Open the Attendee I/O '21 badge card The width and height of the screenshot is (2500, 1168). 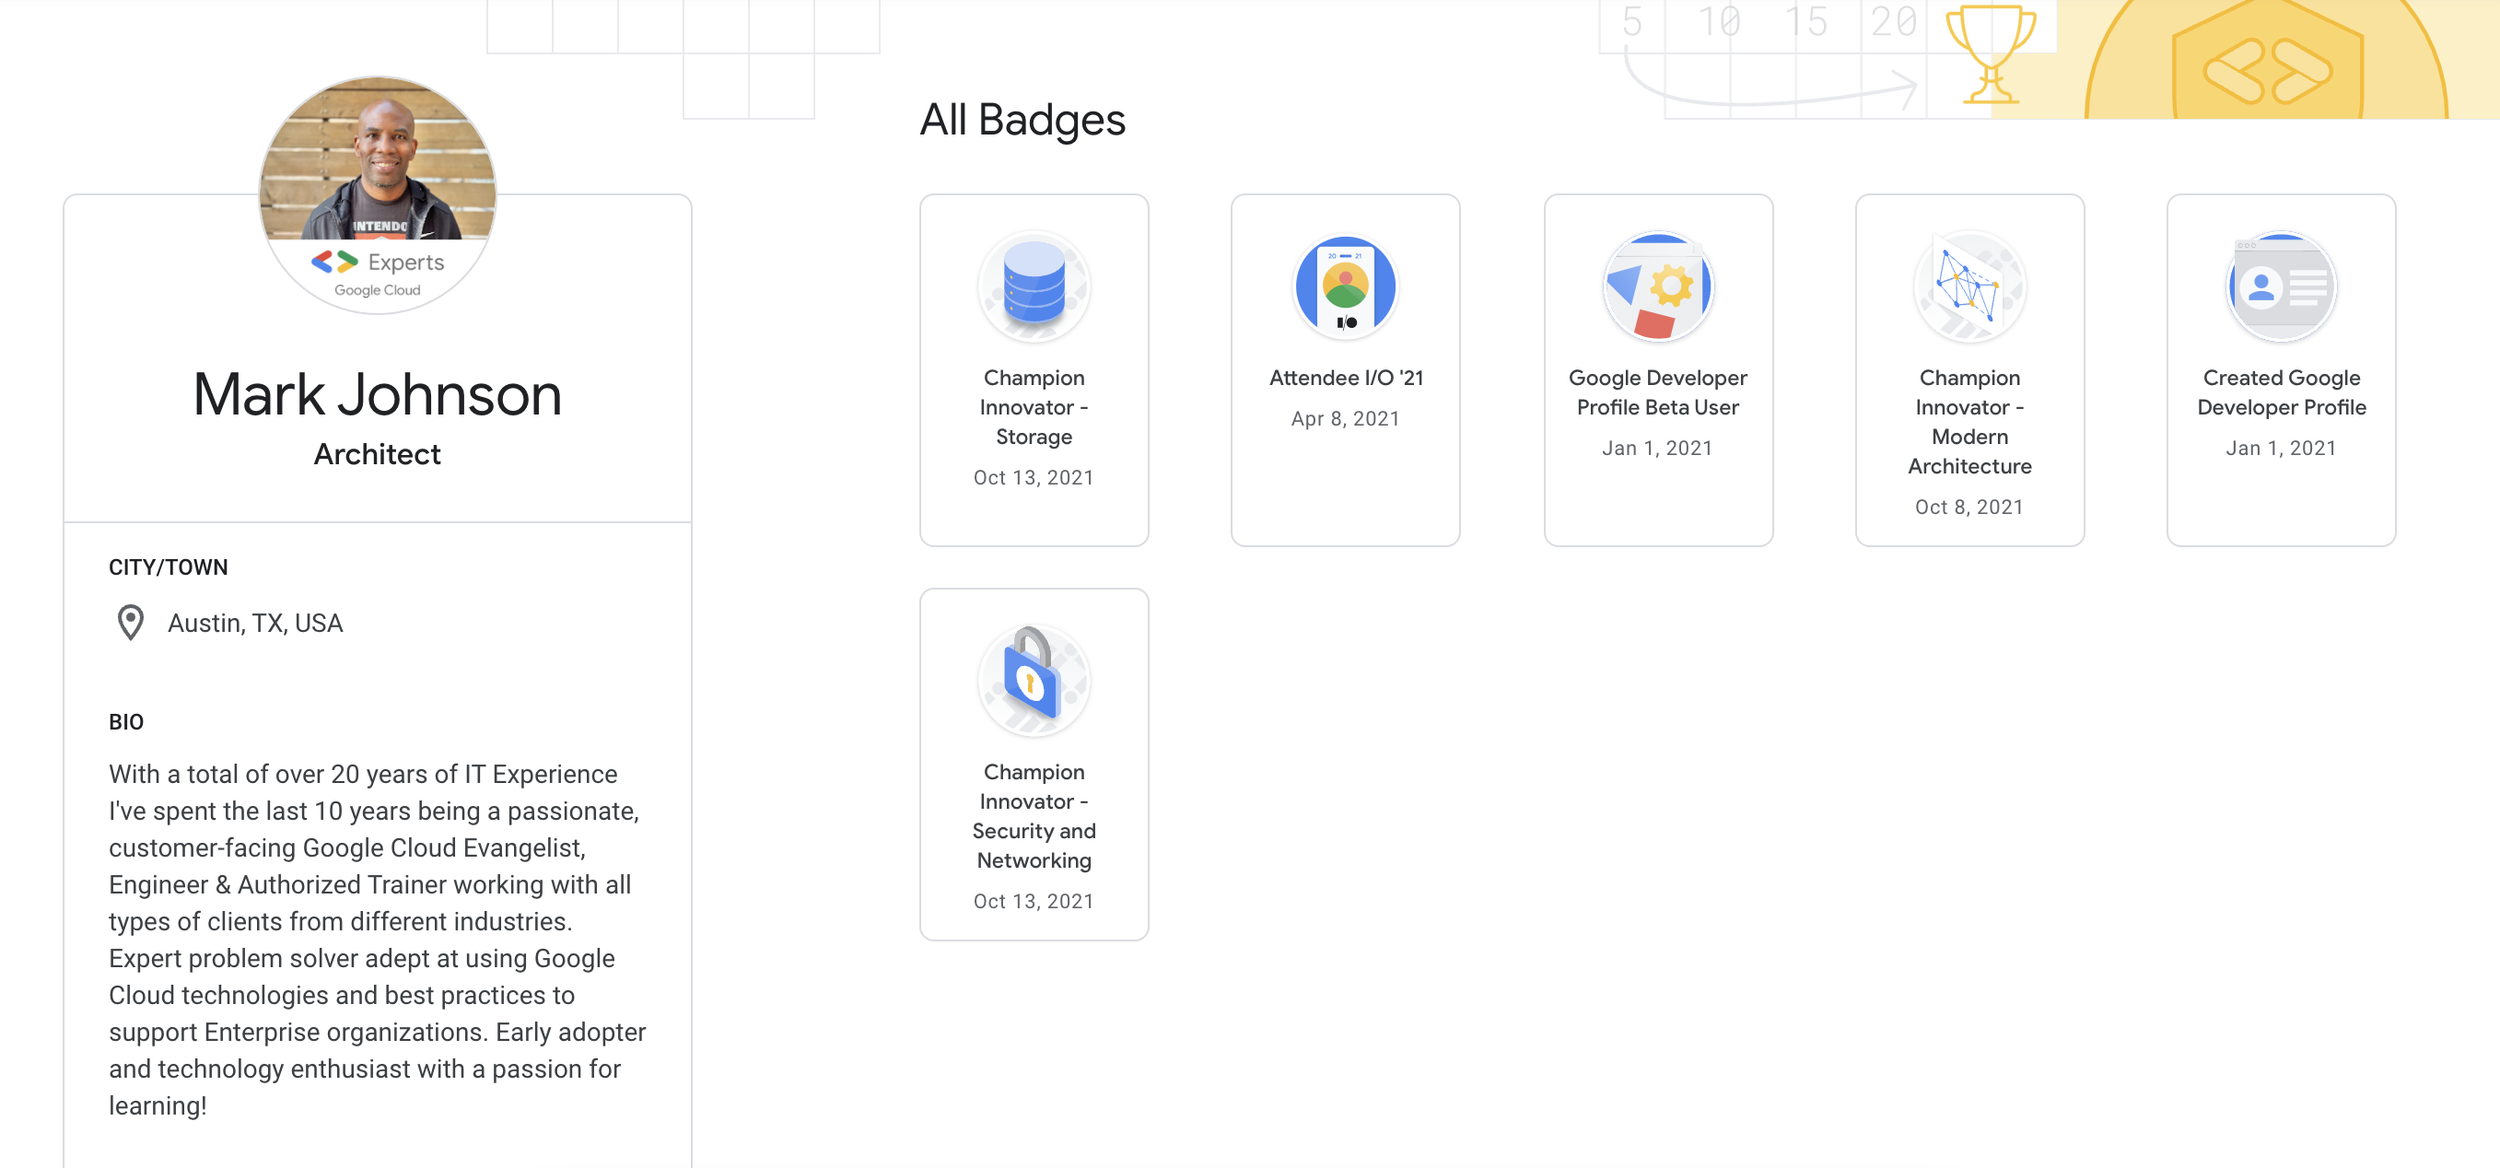(1346, 370)
